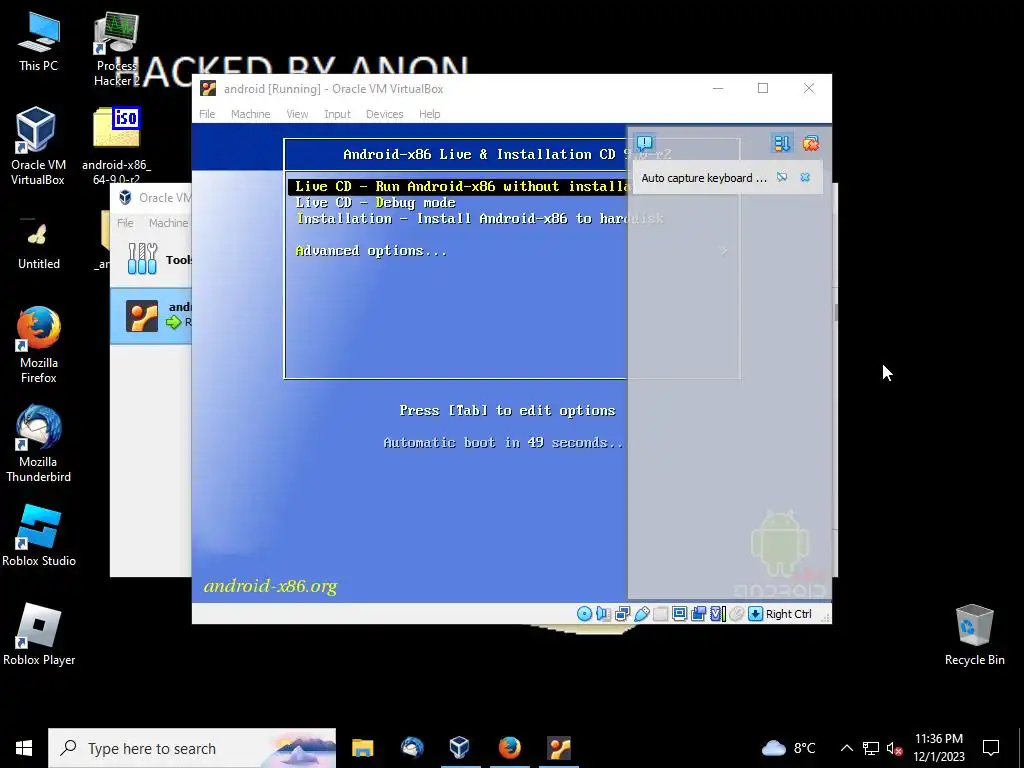Image resolution: width=1024 pixels, height=768 pixels.
Task: Open the Devices menu
Action: pos(384,114)
